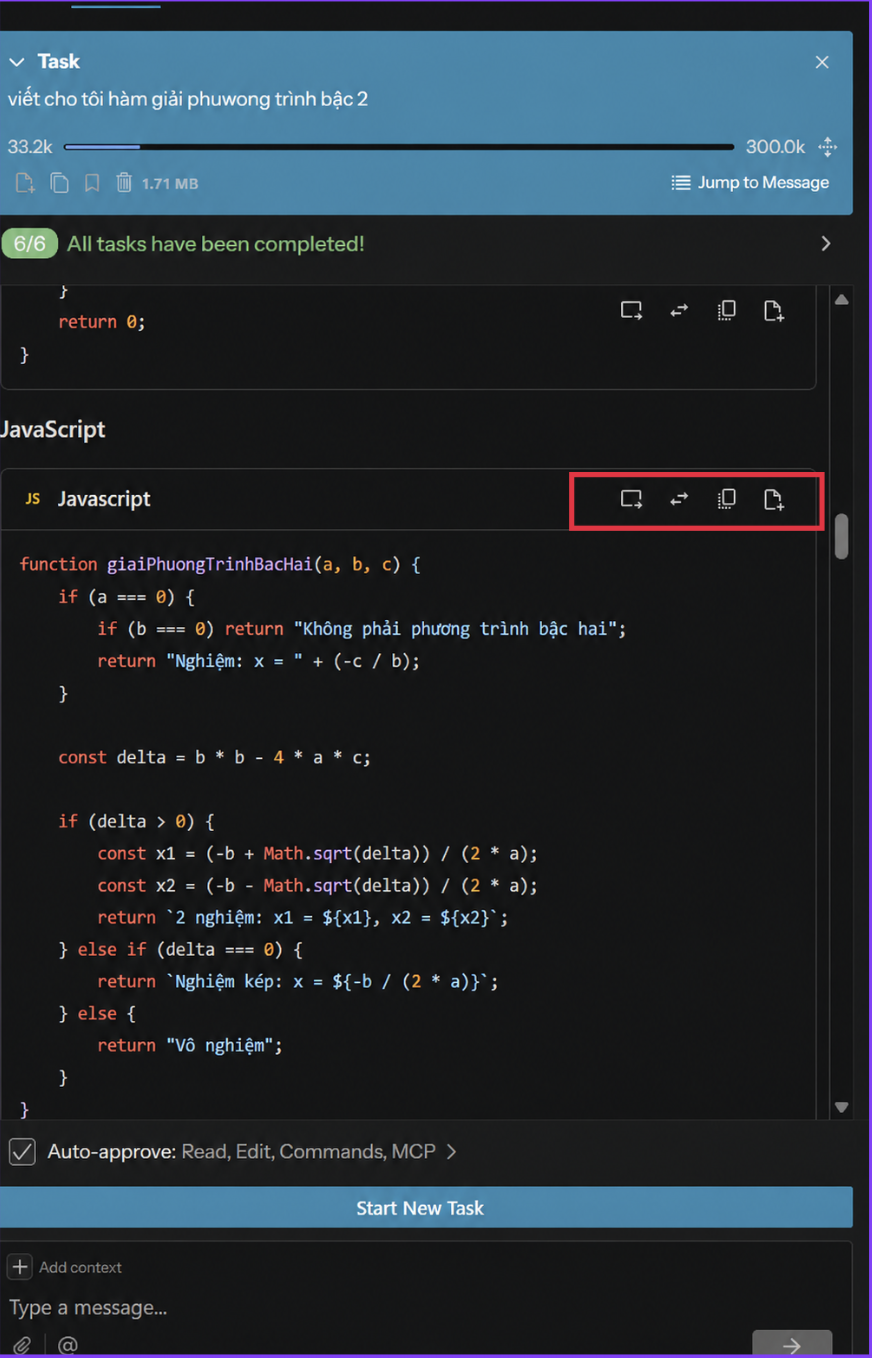Click 'All tasks have been completed!' text

pyautogui.click(x=216, y=244)
